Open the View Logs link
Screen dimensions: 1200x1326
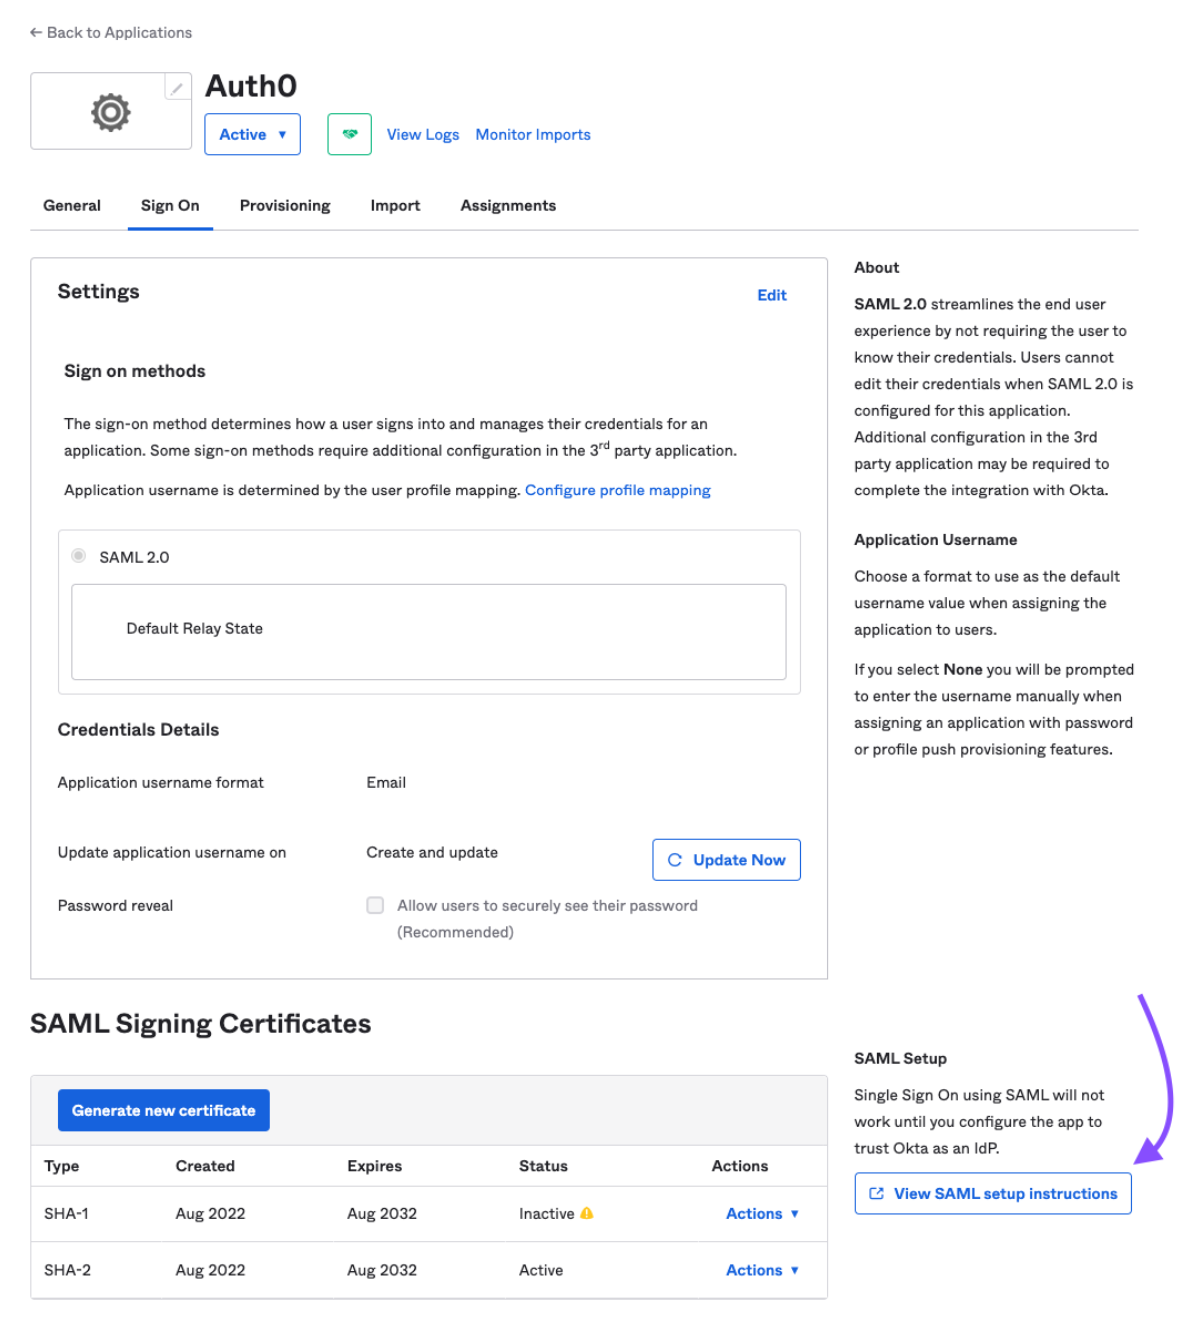423,134
